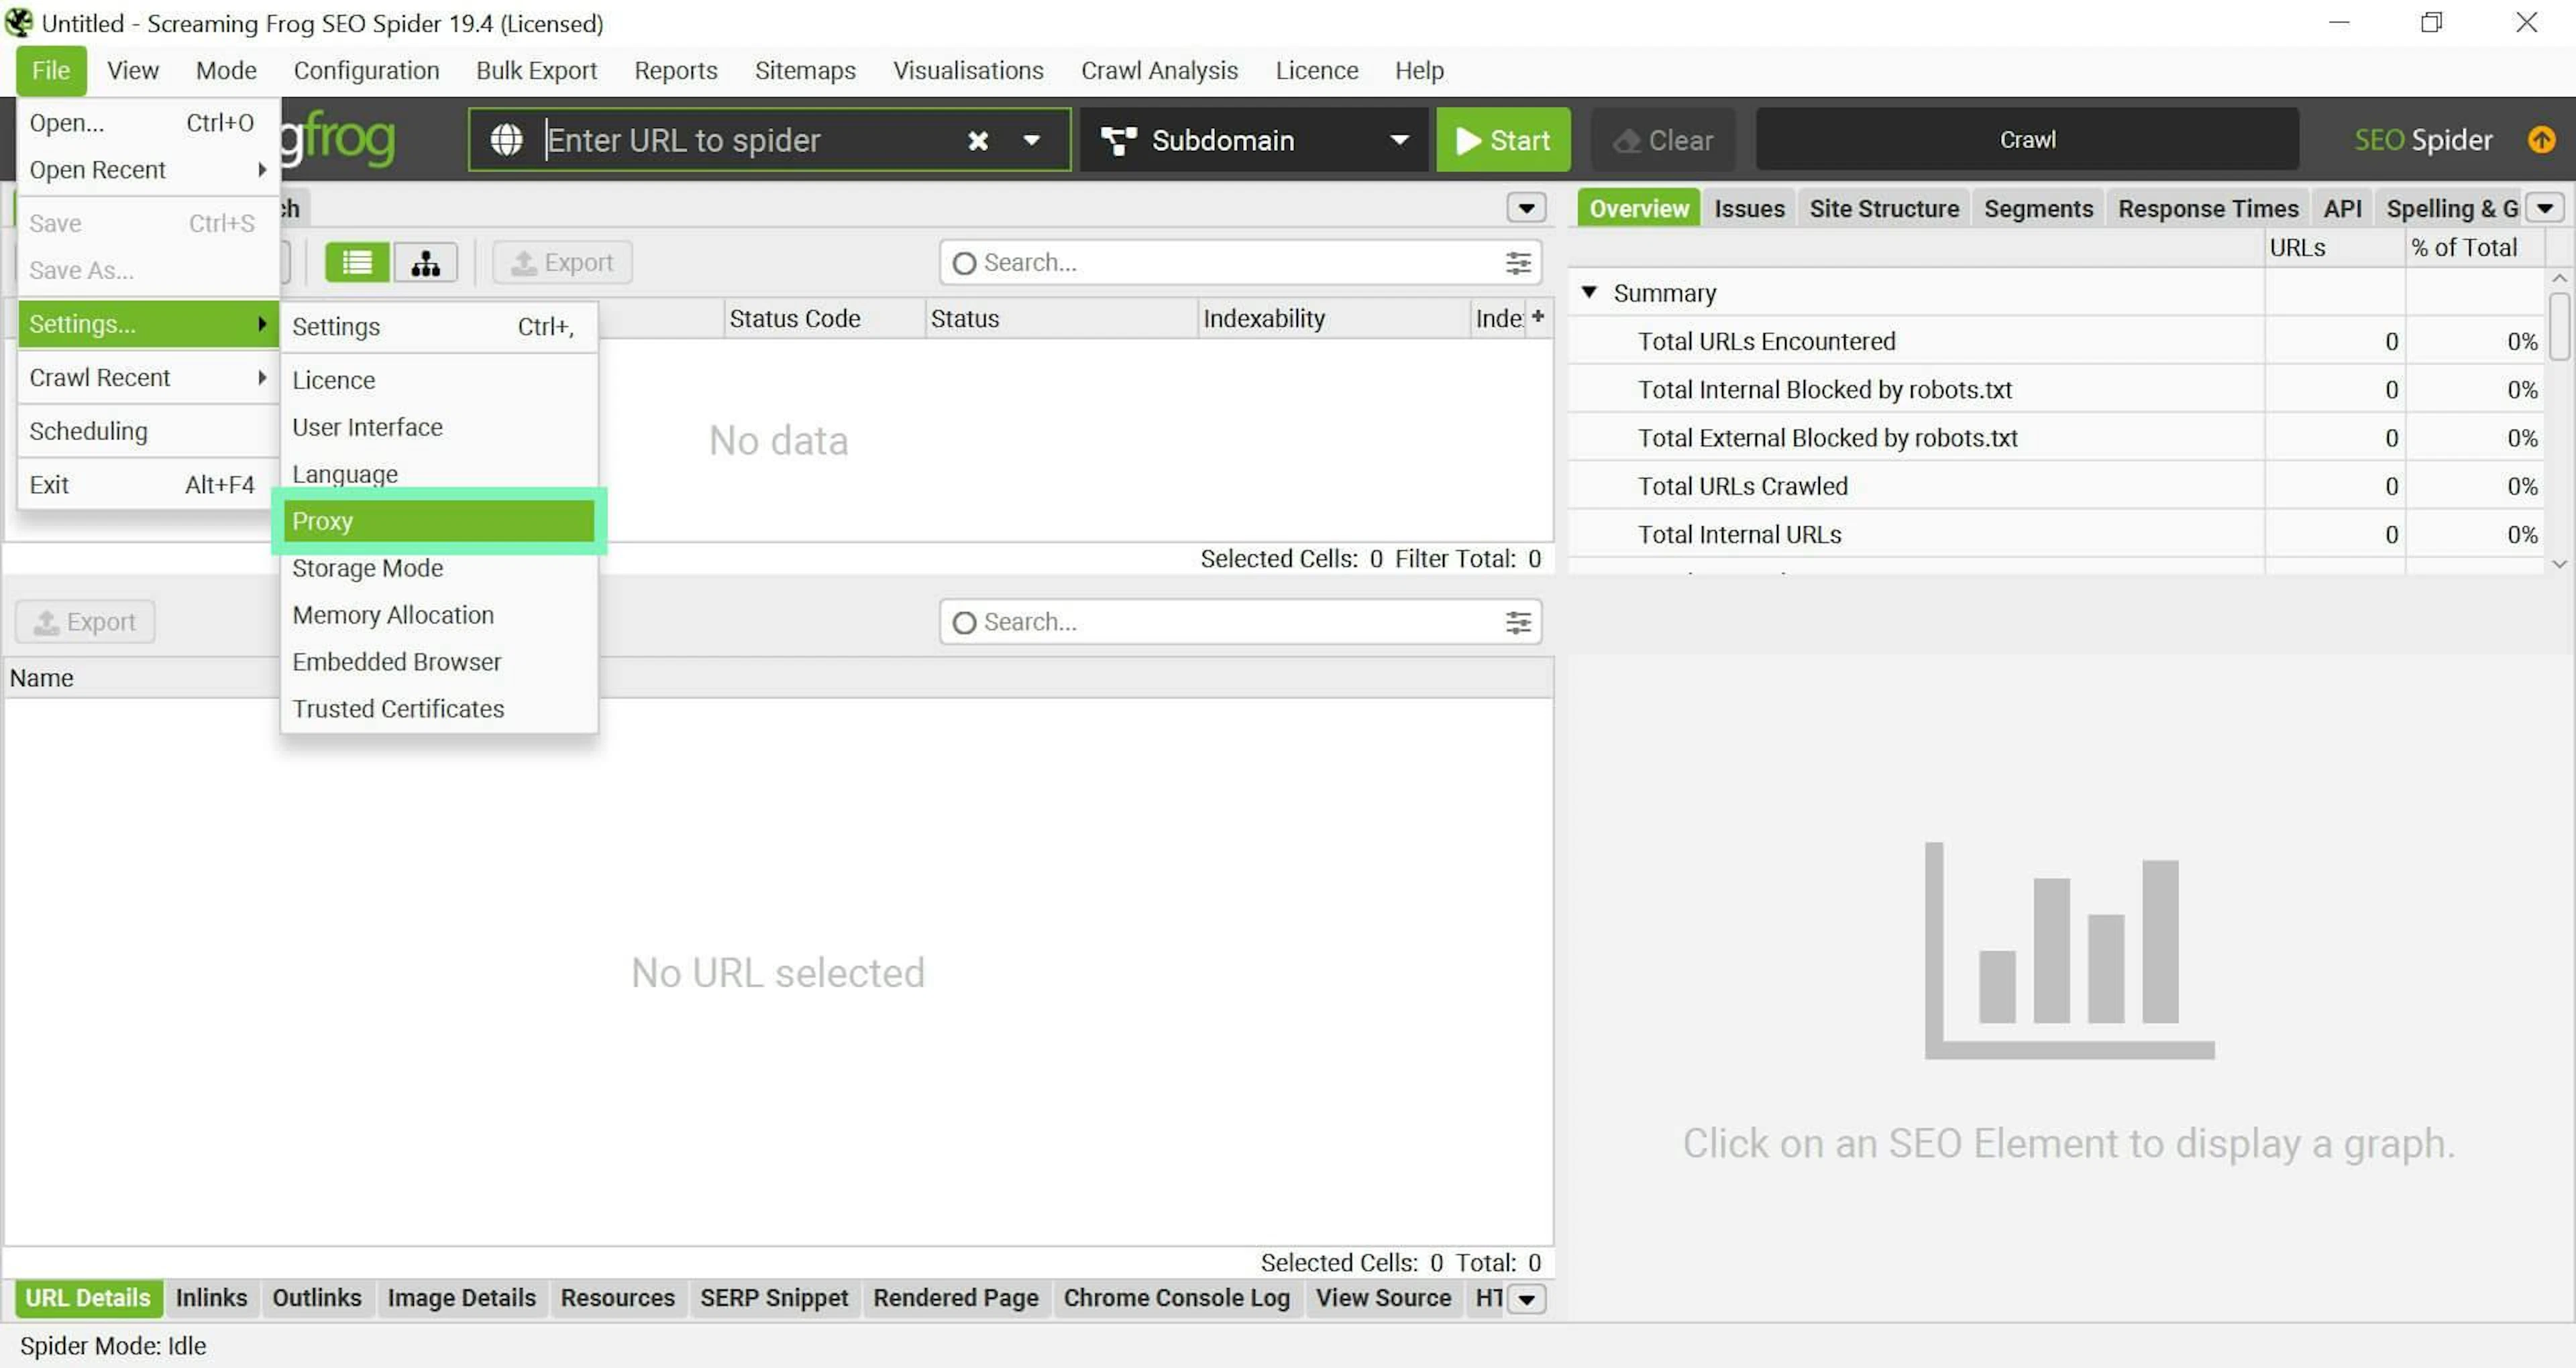Clear the URL field with X icon
This screenshot has width=2576, height=1368.
978,141
